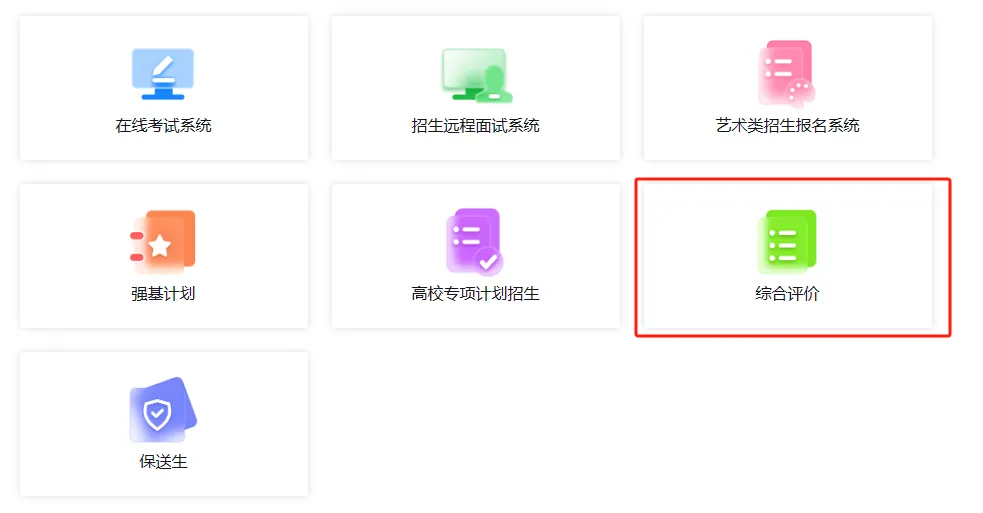
Task: Click the green monitor icon for 招生远程面试系统
Action: pyautogui.click(x=476, y=75)
